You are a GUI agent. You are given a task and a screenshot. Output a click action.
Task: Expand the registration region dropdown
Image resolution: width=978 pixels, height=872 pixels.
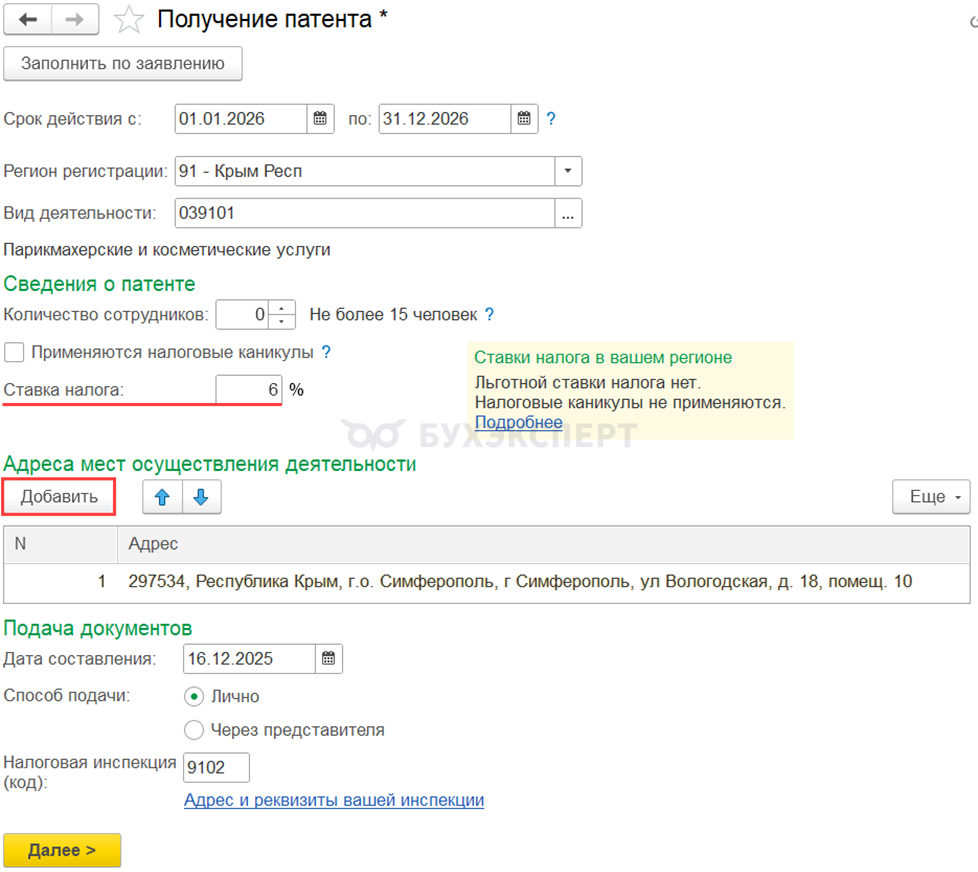pos(568,171)
